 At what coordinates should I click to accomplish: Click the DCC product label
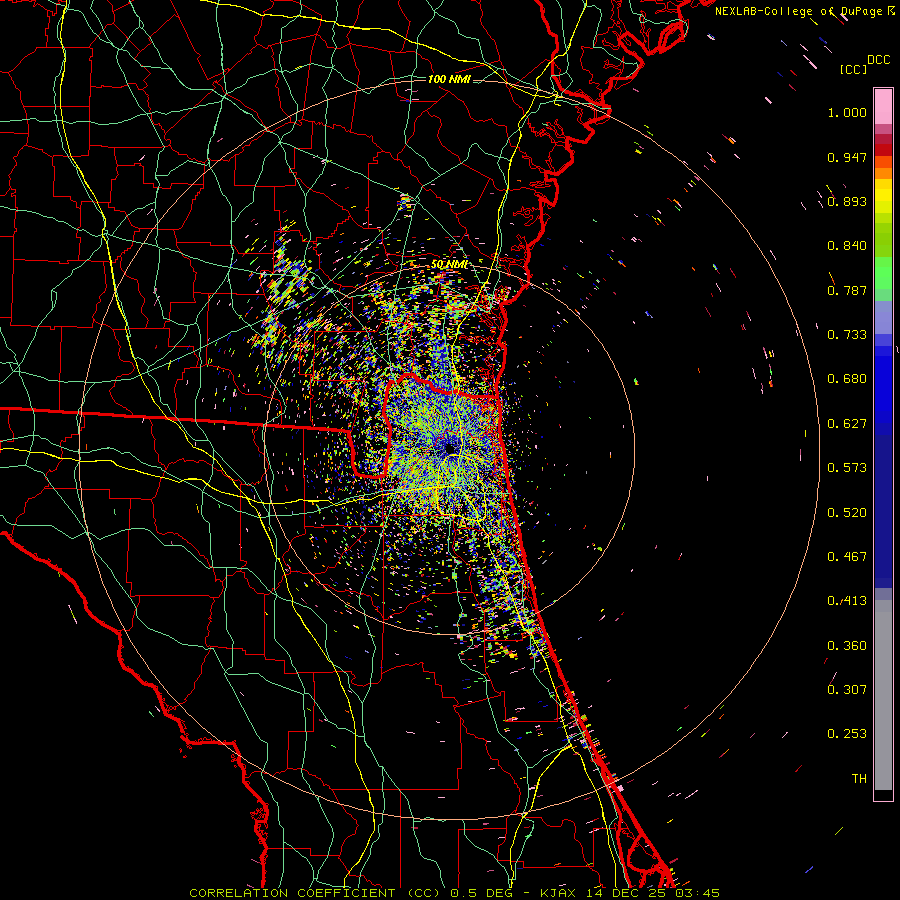click(878, 60)
